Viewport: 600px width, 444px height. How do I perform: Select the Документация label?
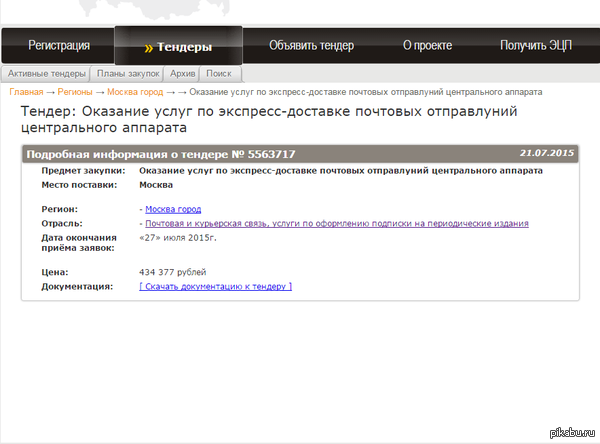click(x=77, y=286)
